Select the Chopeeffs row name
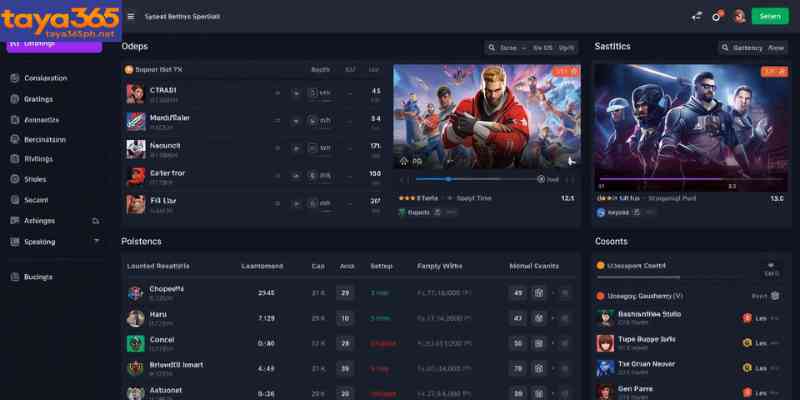Viewport: 800px width, 400px height. pyautogui.click(x=166, y=289)
